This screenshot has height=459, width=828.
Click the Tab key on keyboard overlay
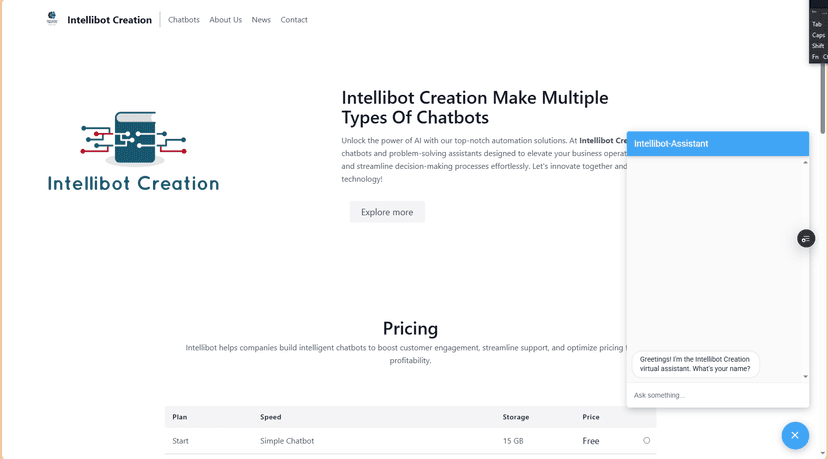point(817,24)
